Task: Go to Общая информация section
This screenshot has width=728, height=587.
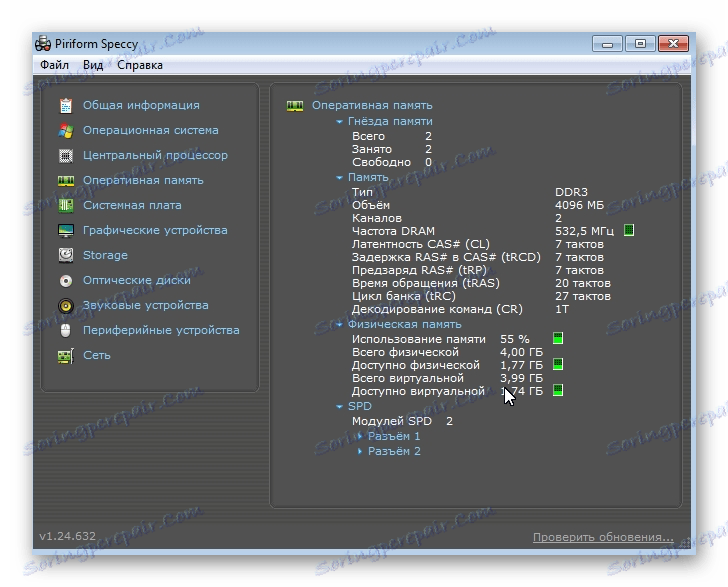Action: 141,105
